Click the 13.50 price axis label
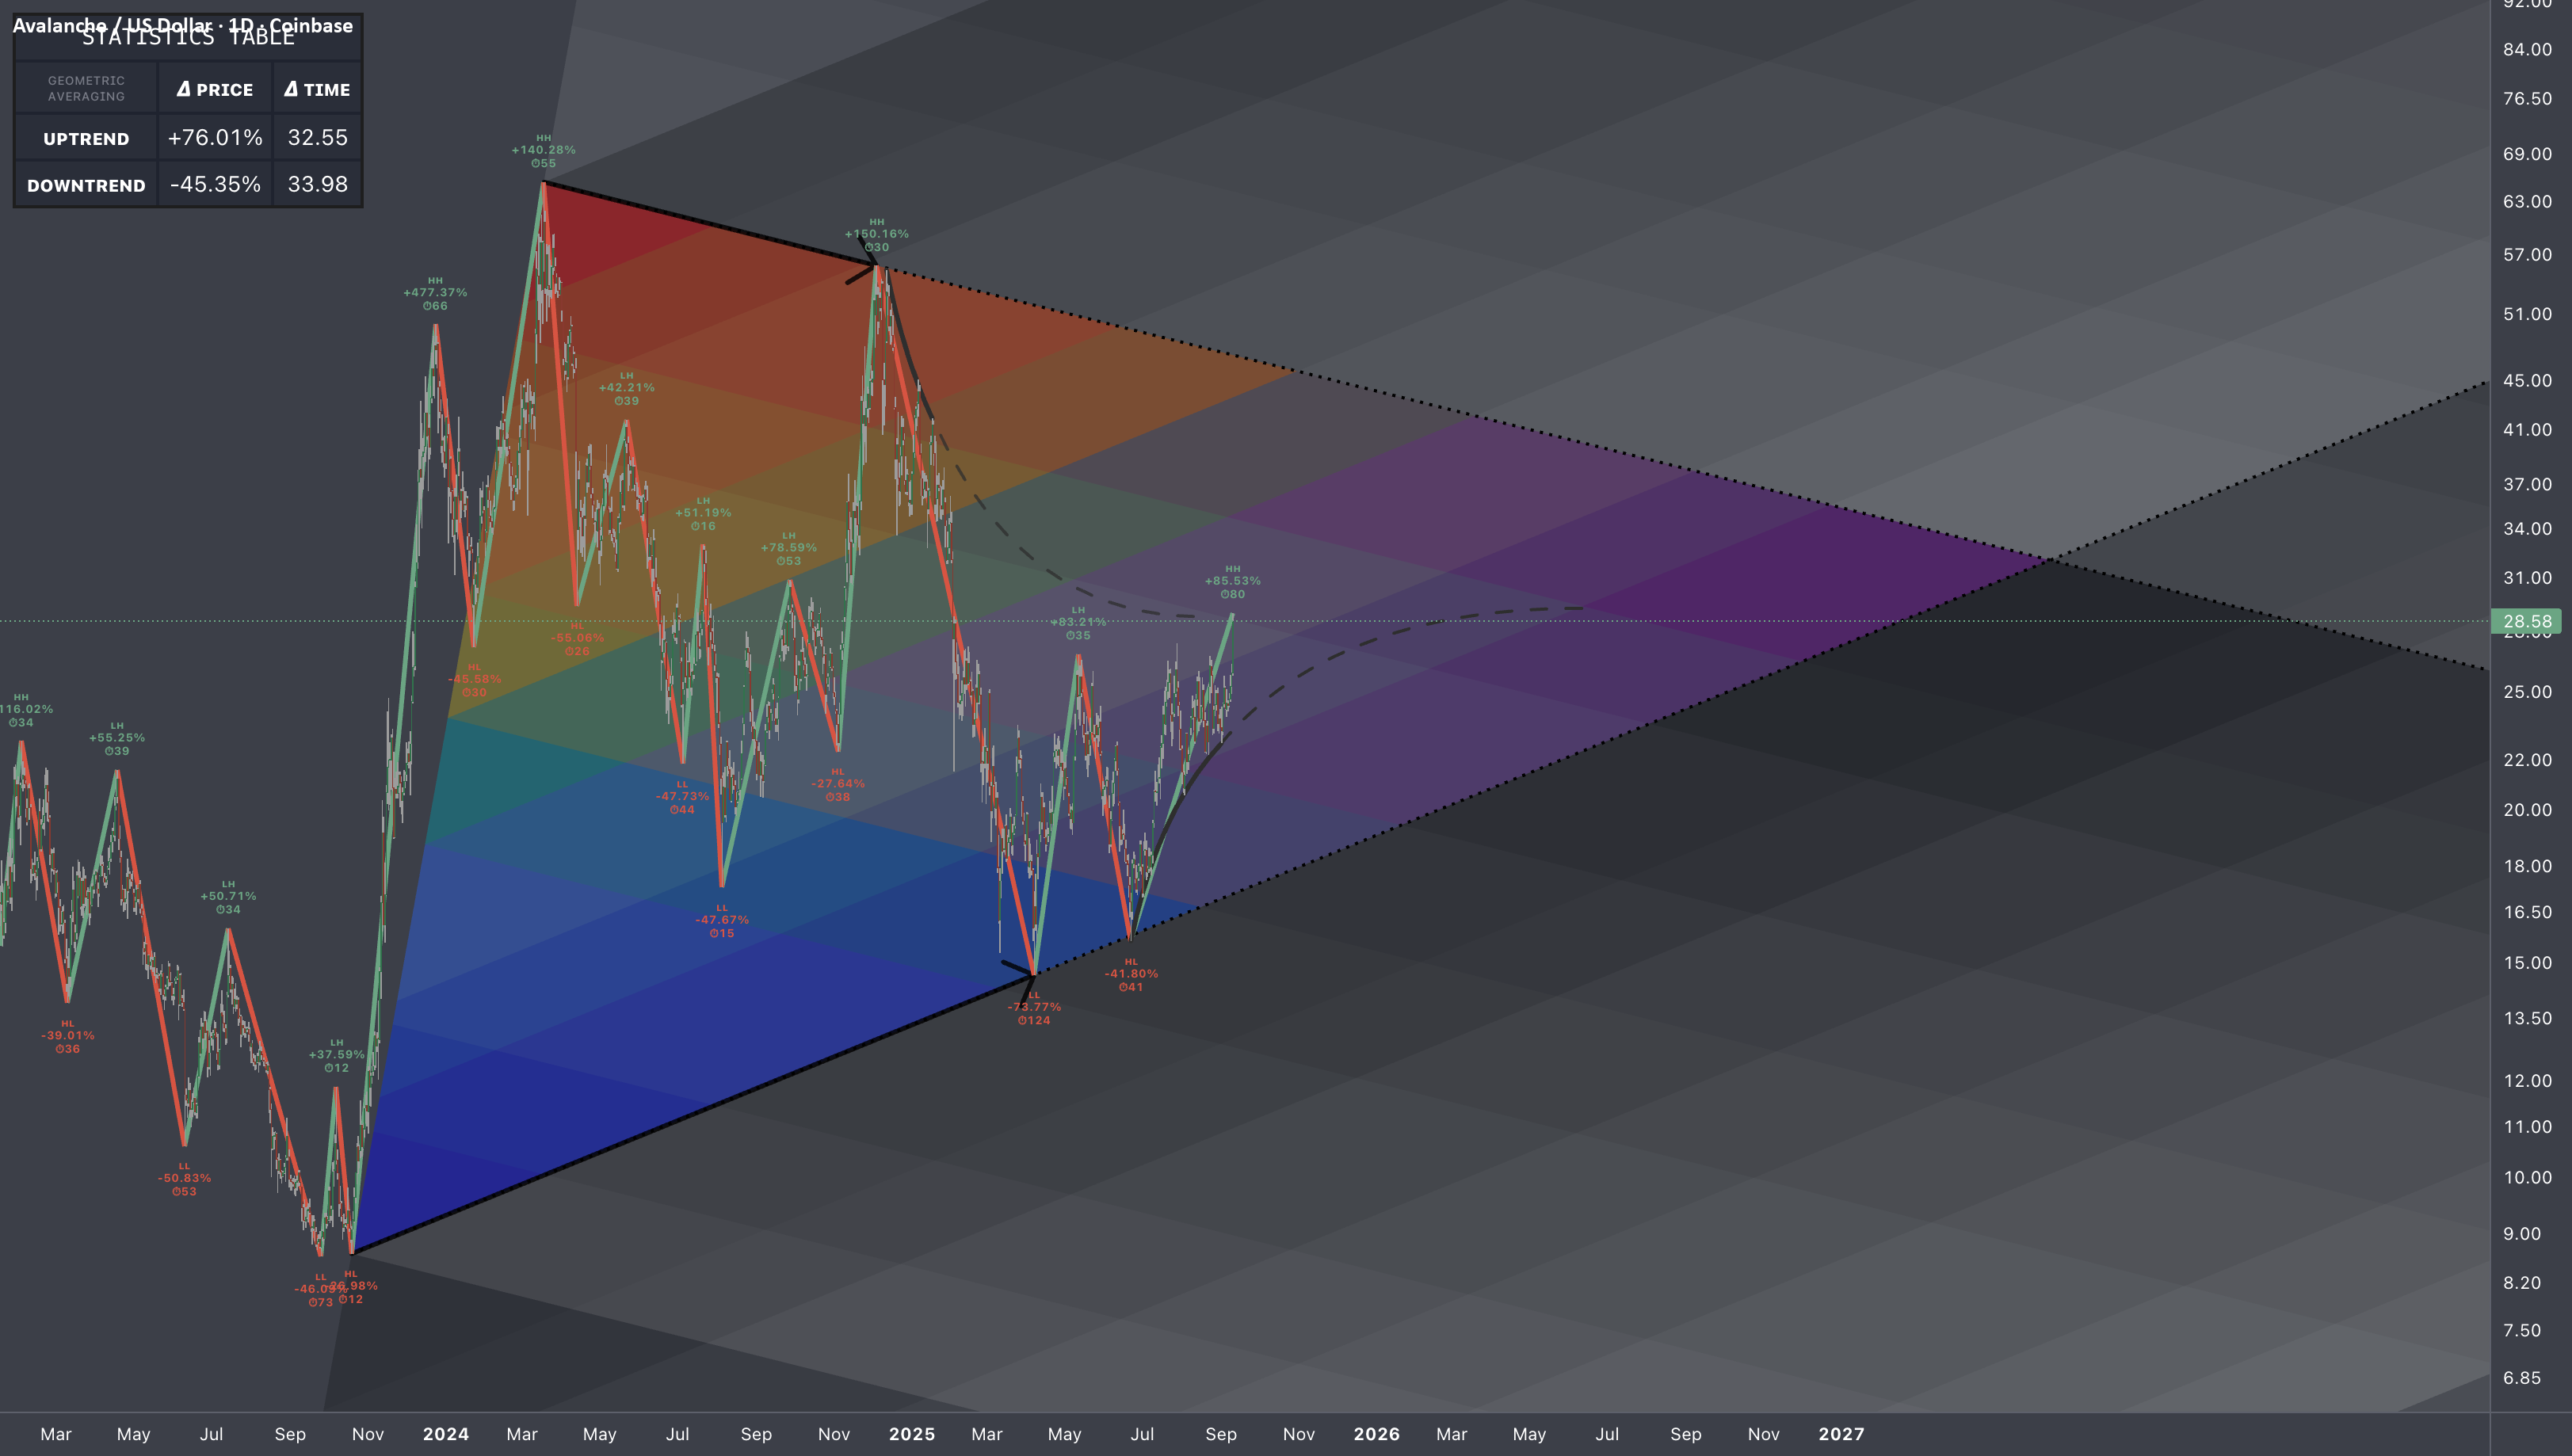 pos(2527,1018)
